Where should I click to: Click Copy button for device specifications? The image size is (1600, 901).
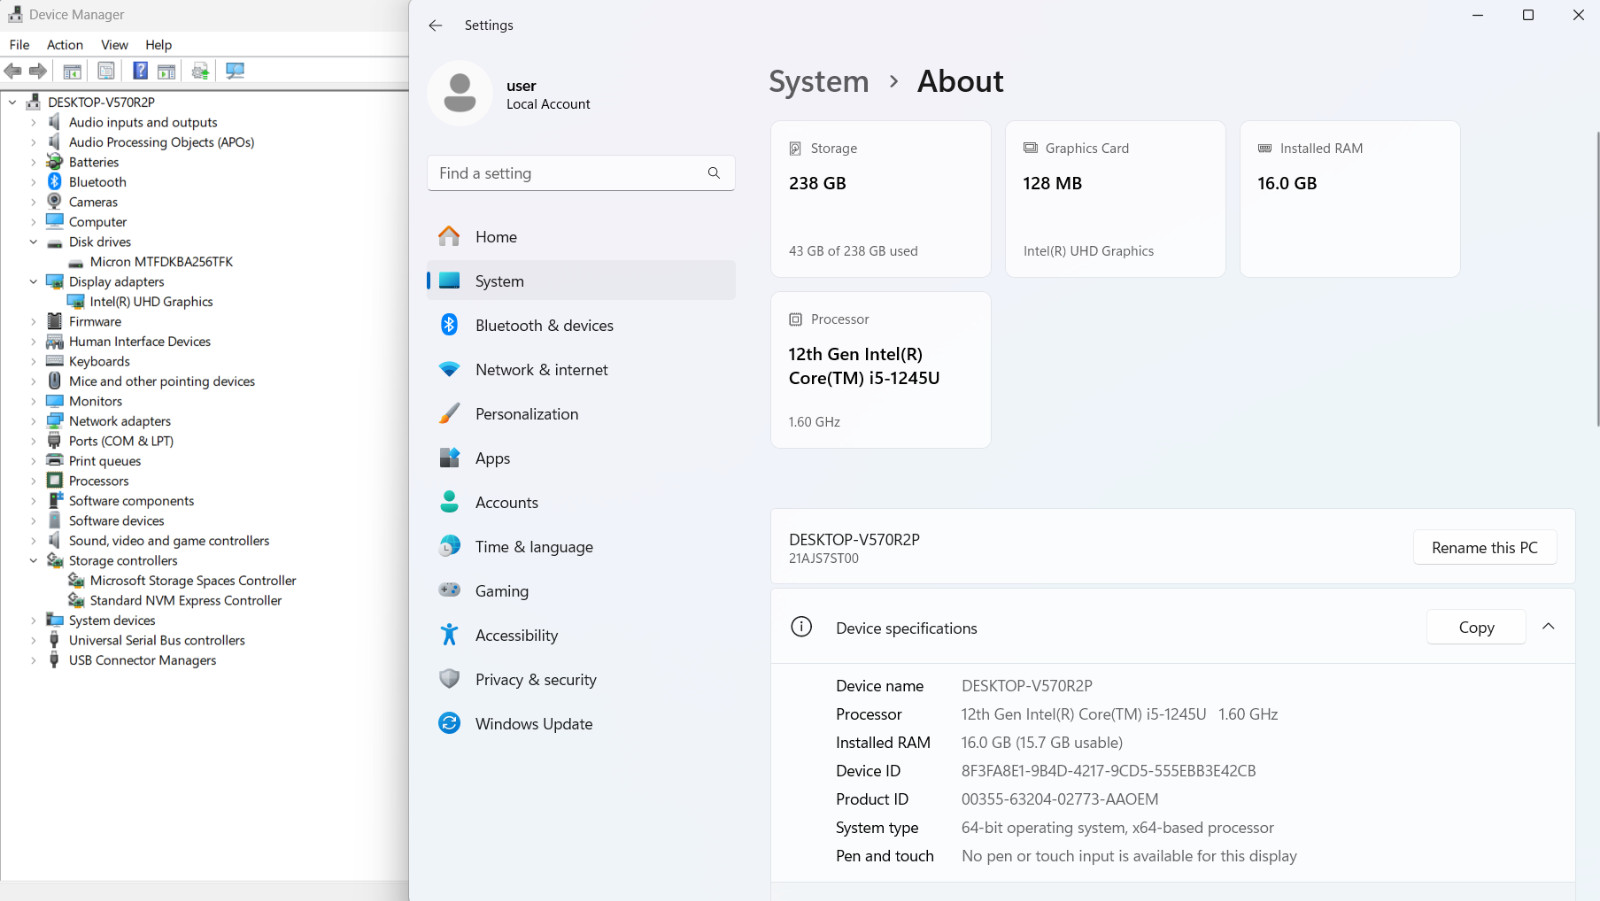point(1476,627)
